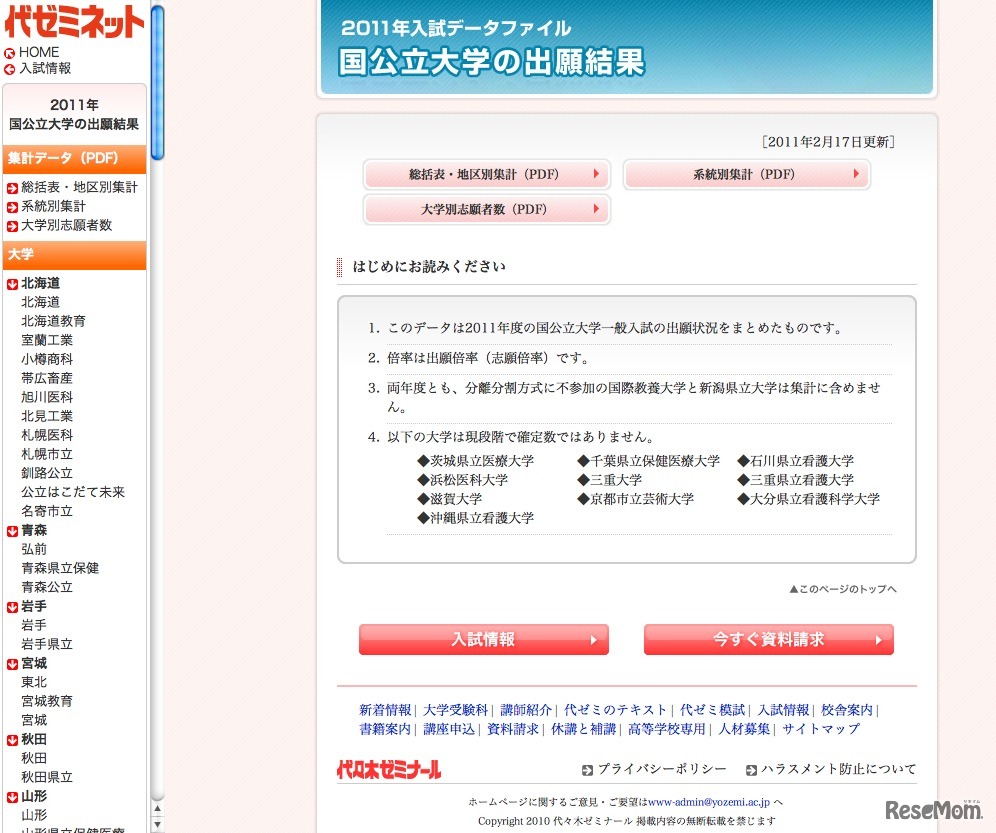Open 大学別志願者数 sidebar link
The image size is (996, 833).
click(67, 225)
